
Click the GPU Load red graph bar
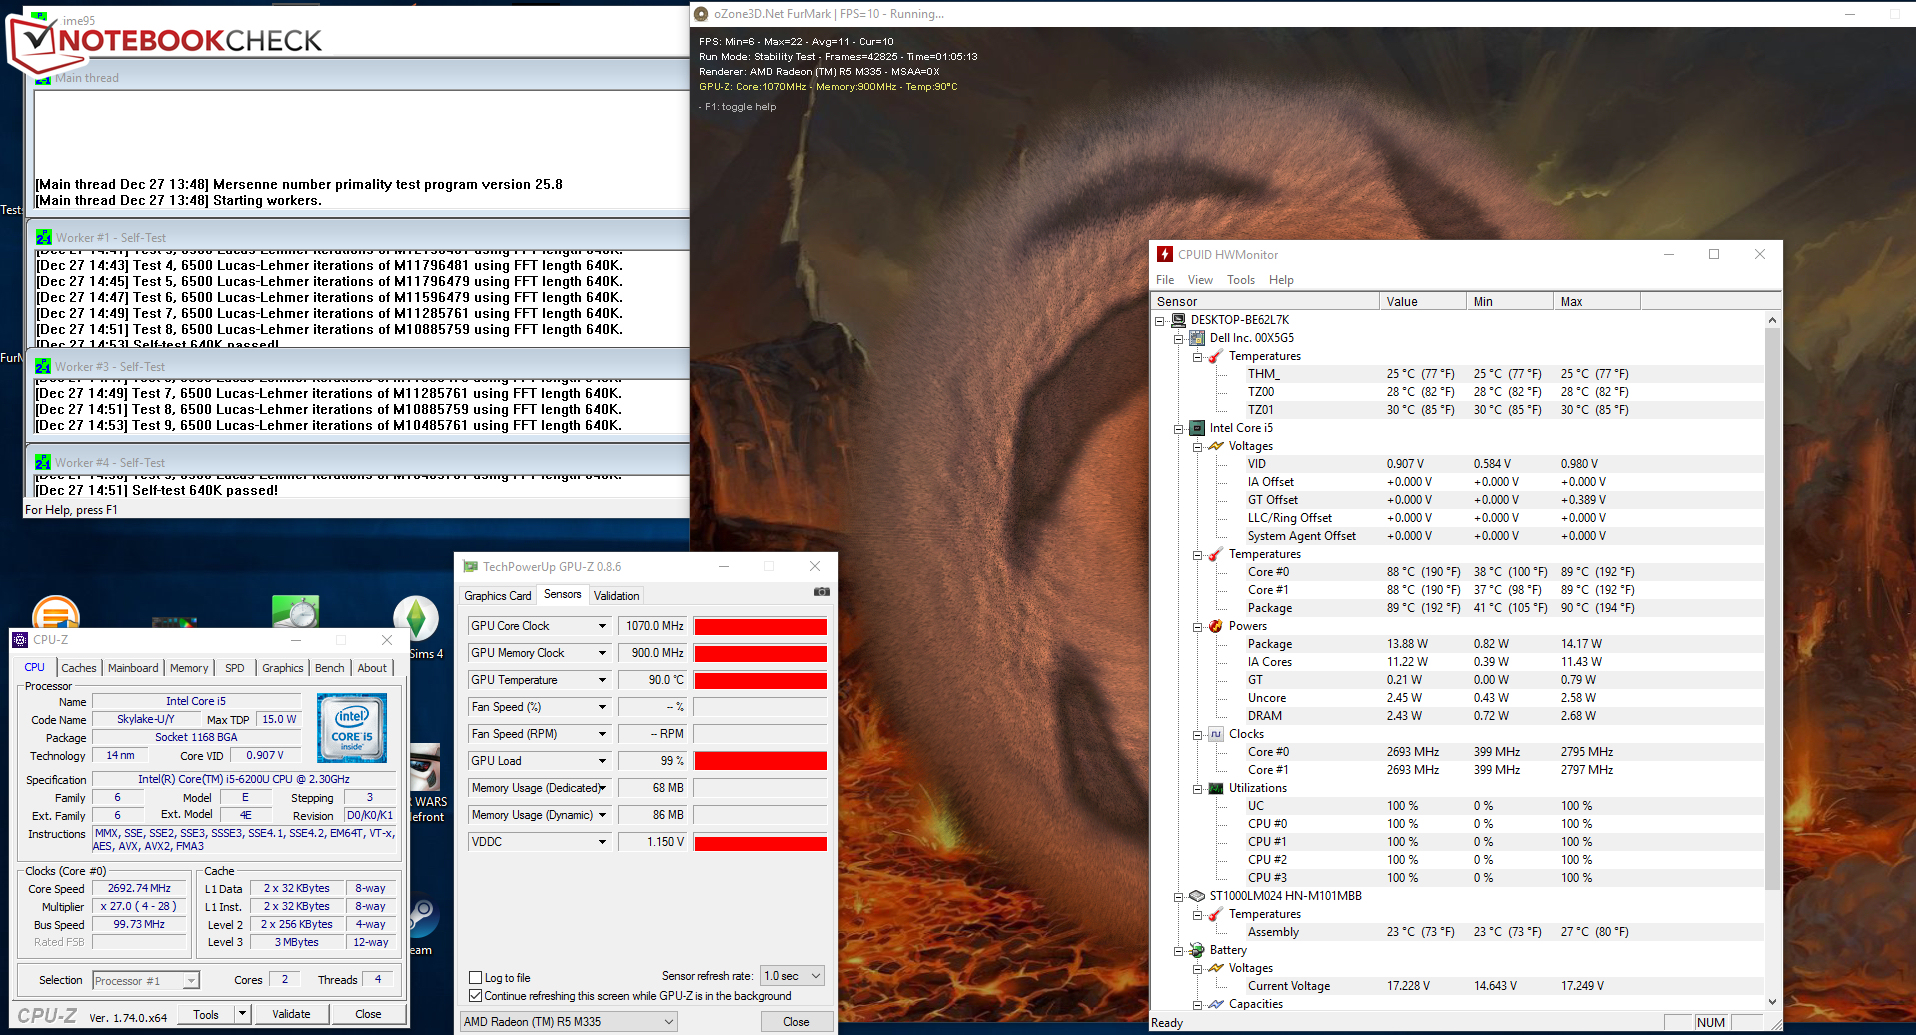point(761,761)
